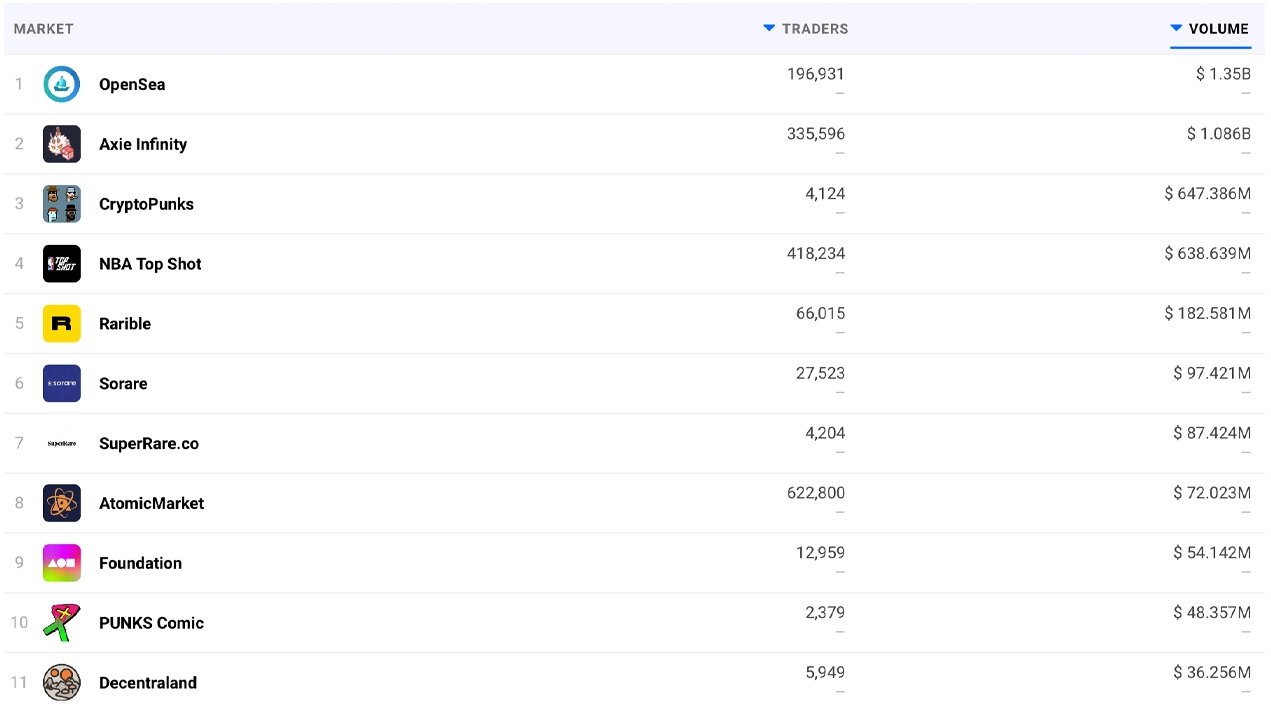The height and width of the screenshot is (711, 1271).
Task: Click the traders count 66,015
Action: coord(820,314)
